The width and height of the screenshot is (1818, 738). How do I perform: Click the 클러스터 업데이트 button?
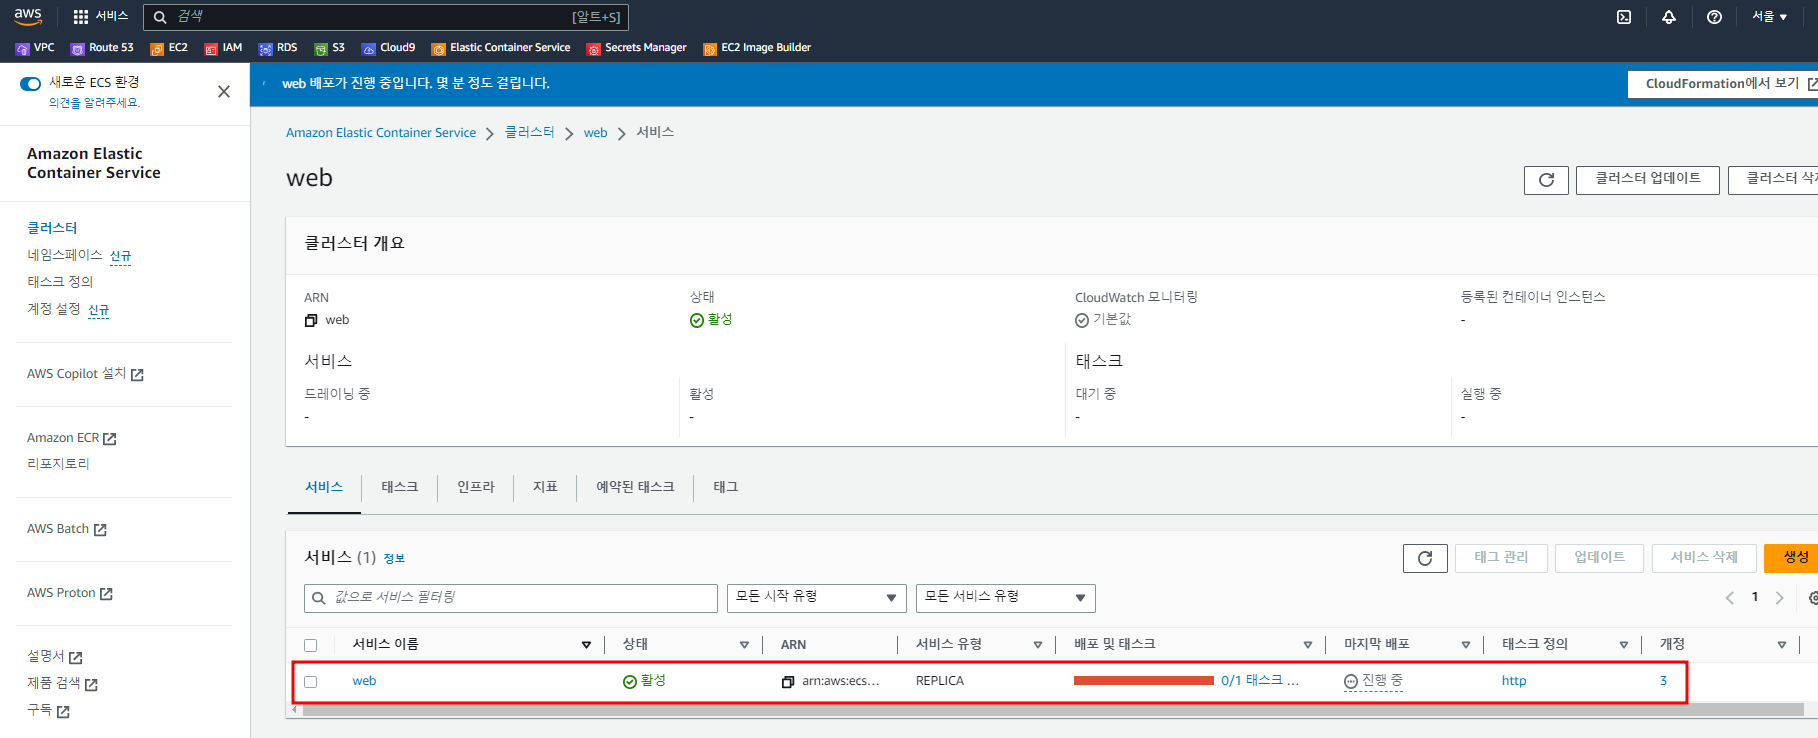[1648, 180]
